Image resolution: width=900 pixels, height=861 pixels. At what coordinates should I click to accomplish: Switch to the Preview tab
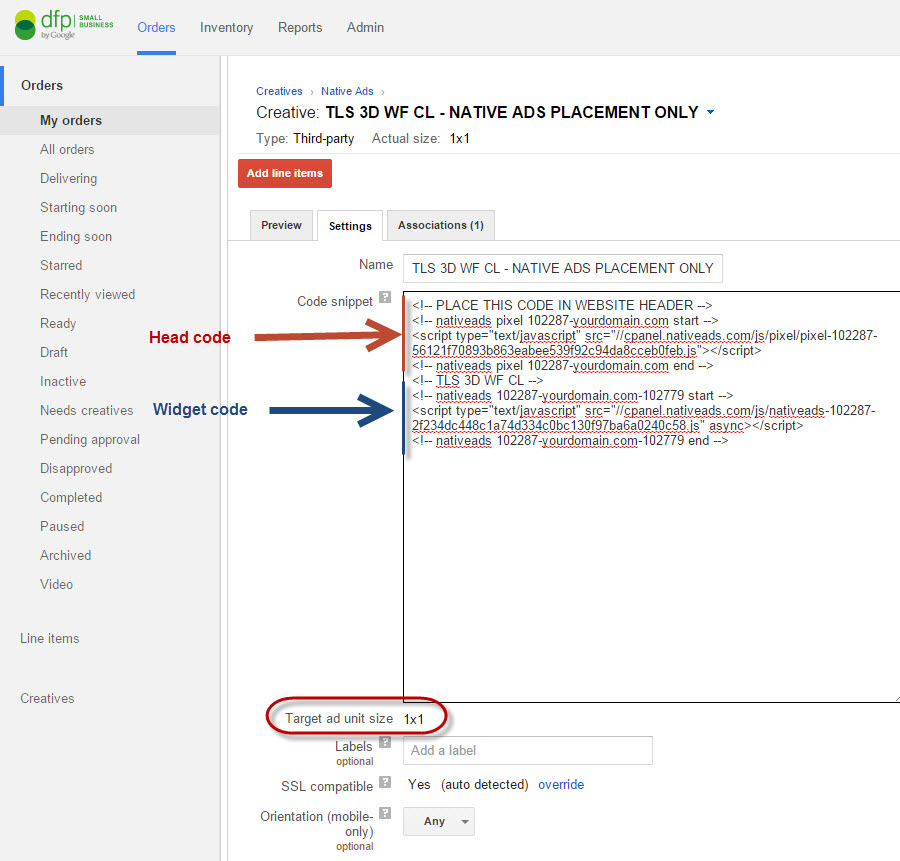(x=281, y=225)
